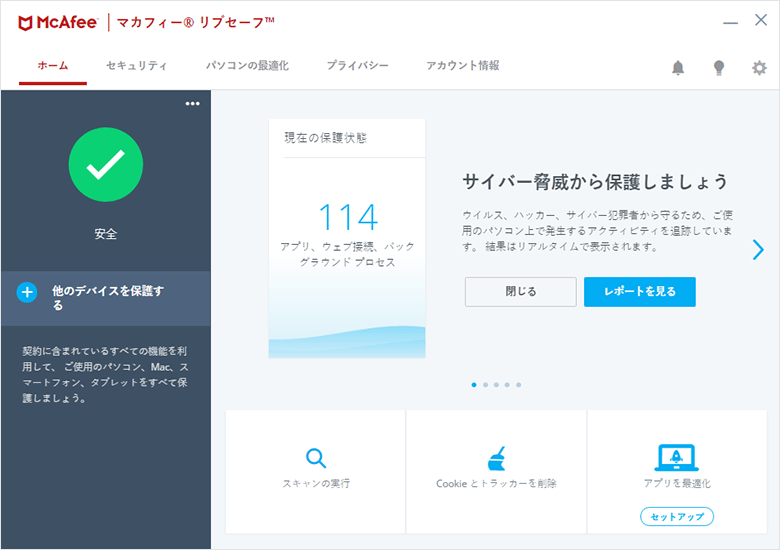Click the green checkmark status icon
780x550 pixels.
[105, 165]
